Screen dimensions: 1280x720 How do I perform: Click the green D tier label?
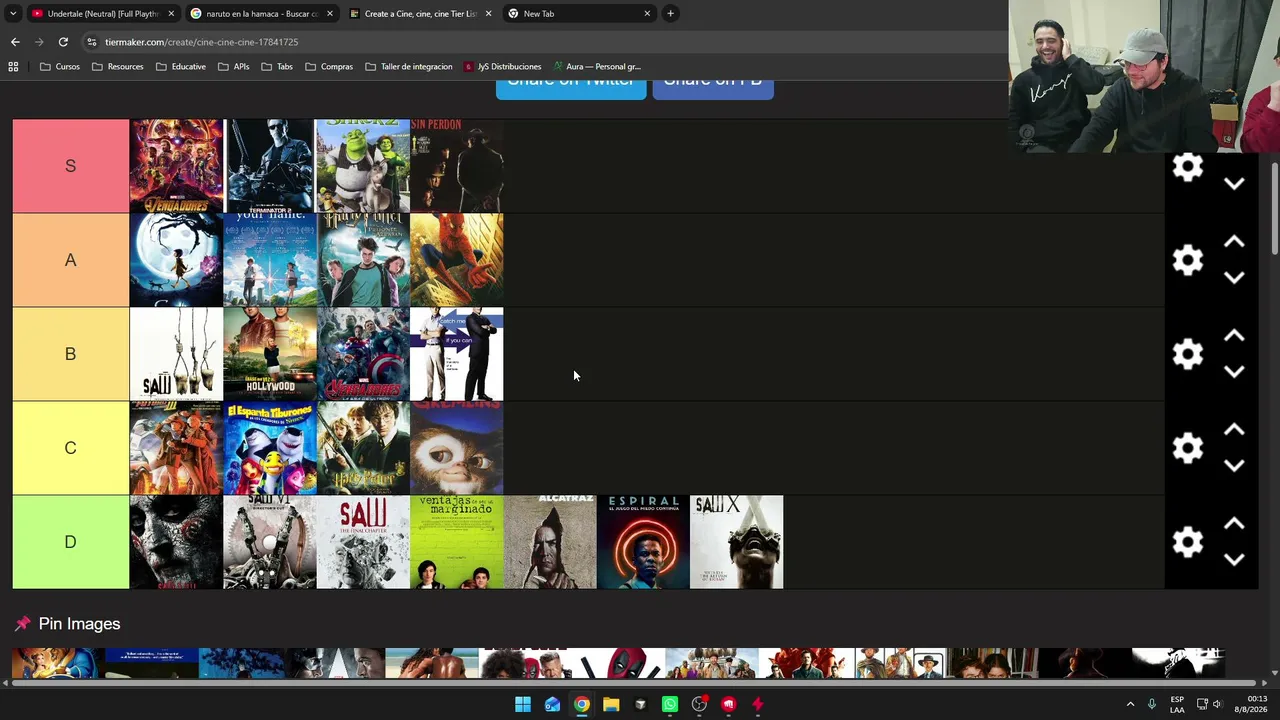(70, 542)
